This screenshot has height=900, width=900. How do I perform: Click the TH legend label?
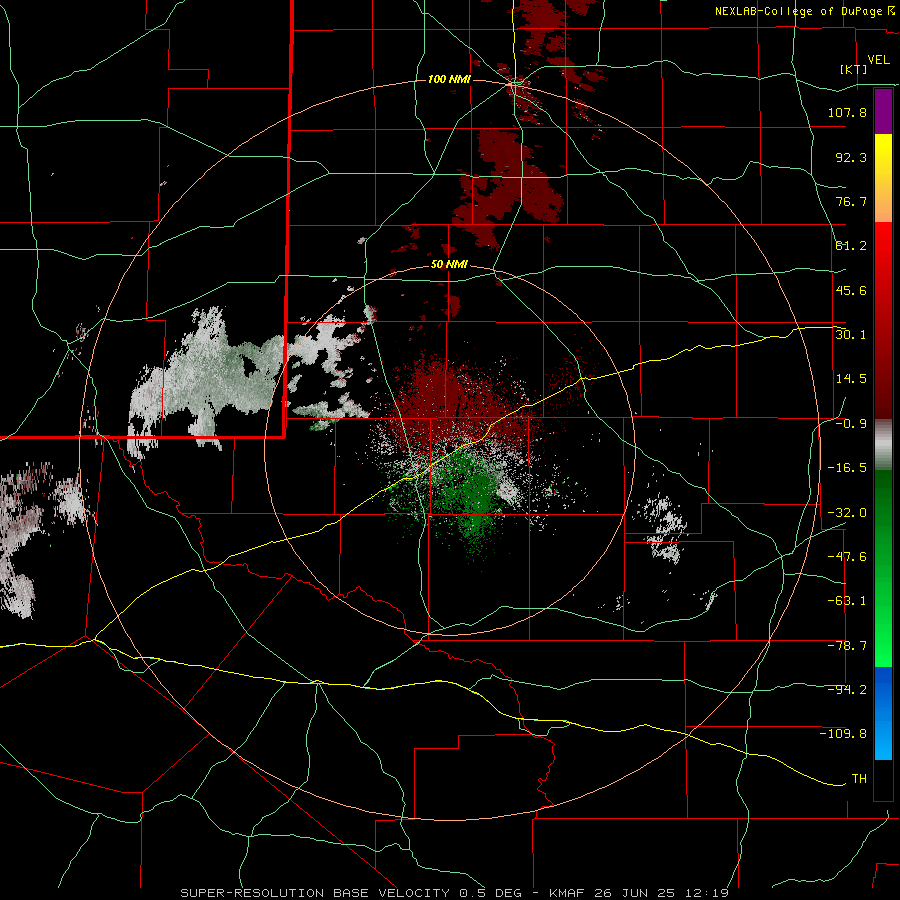[x=859, y=779]
